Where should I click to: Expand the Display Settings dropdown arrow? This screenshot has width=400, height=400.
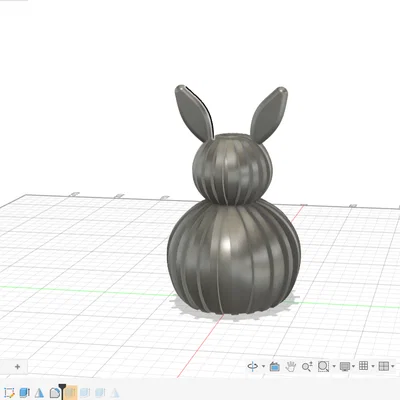[353, 366]
